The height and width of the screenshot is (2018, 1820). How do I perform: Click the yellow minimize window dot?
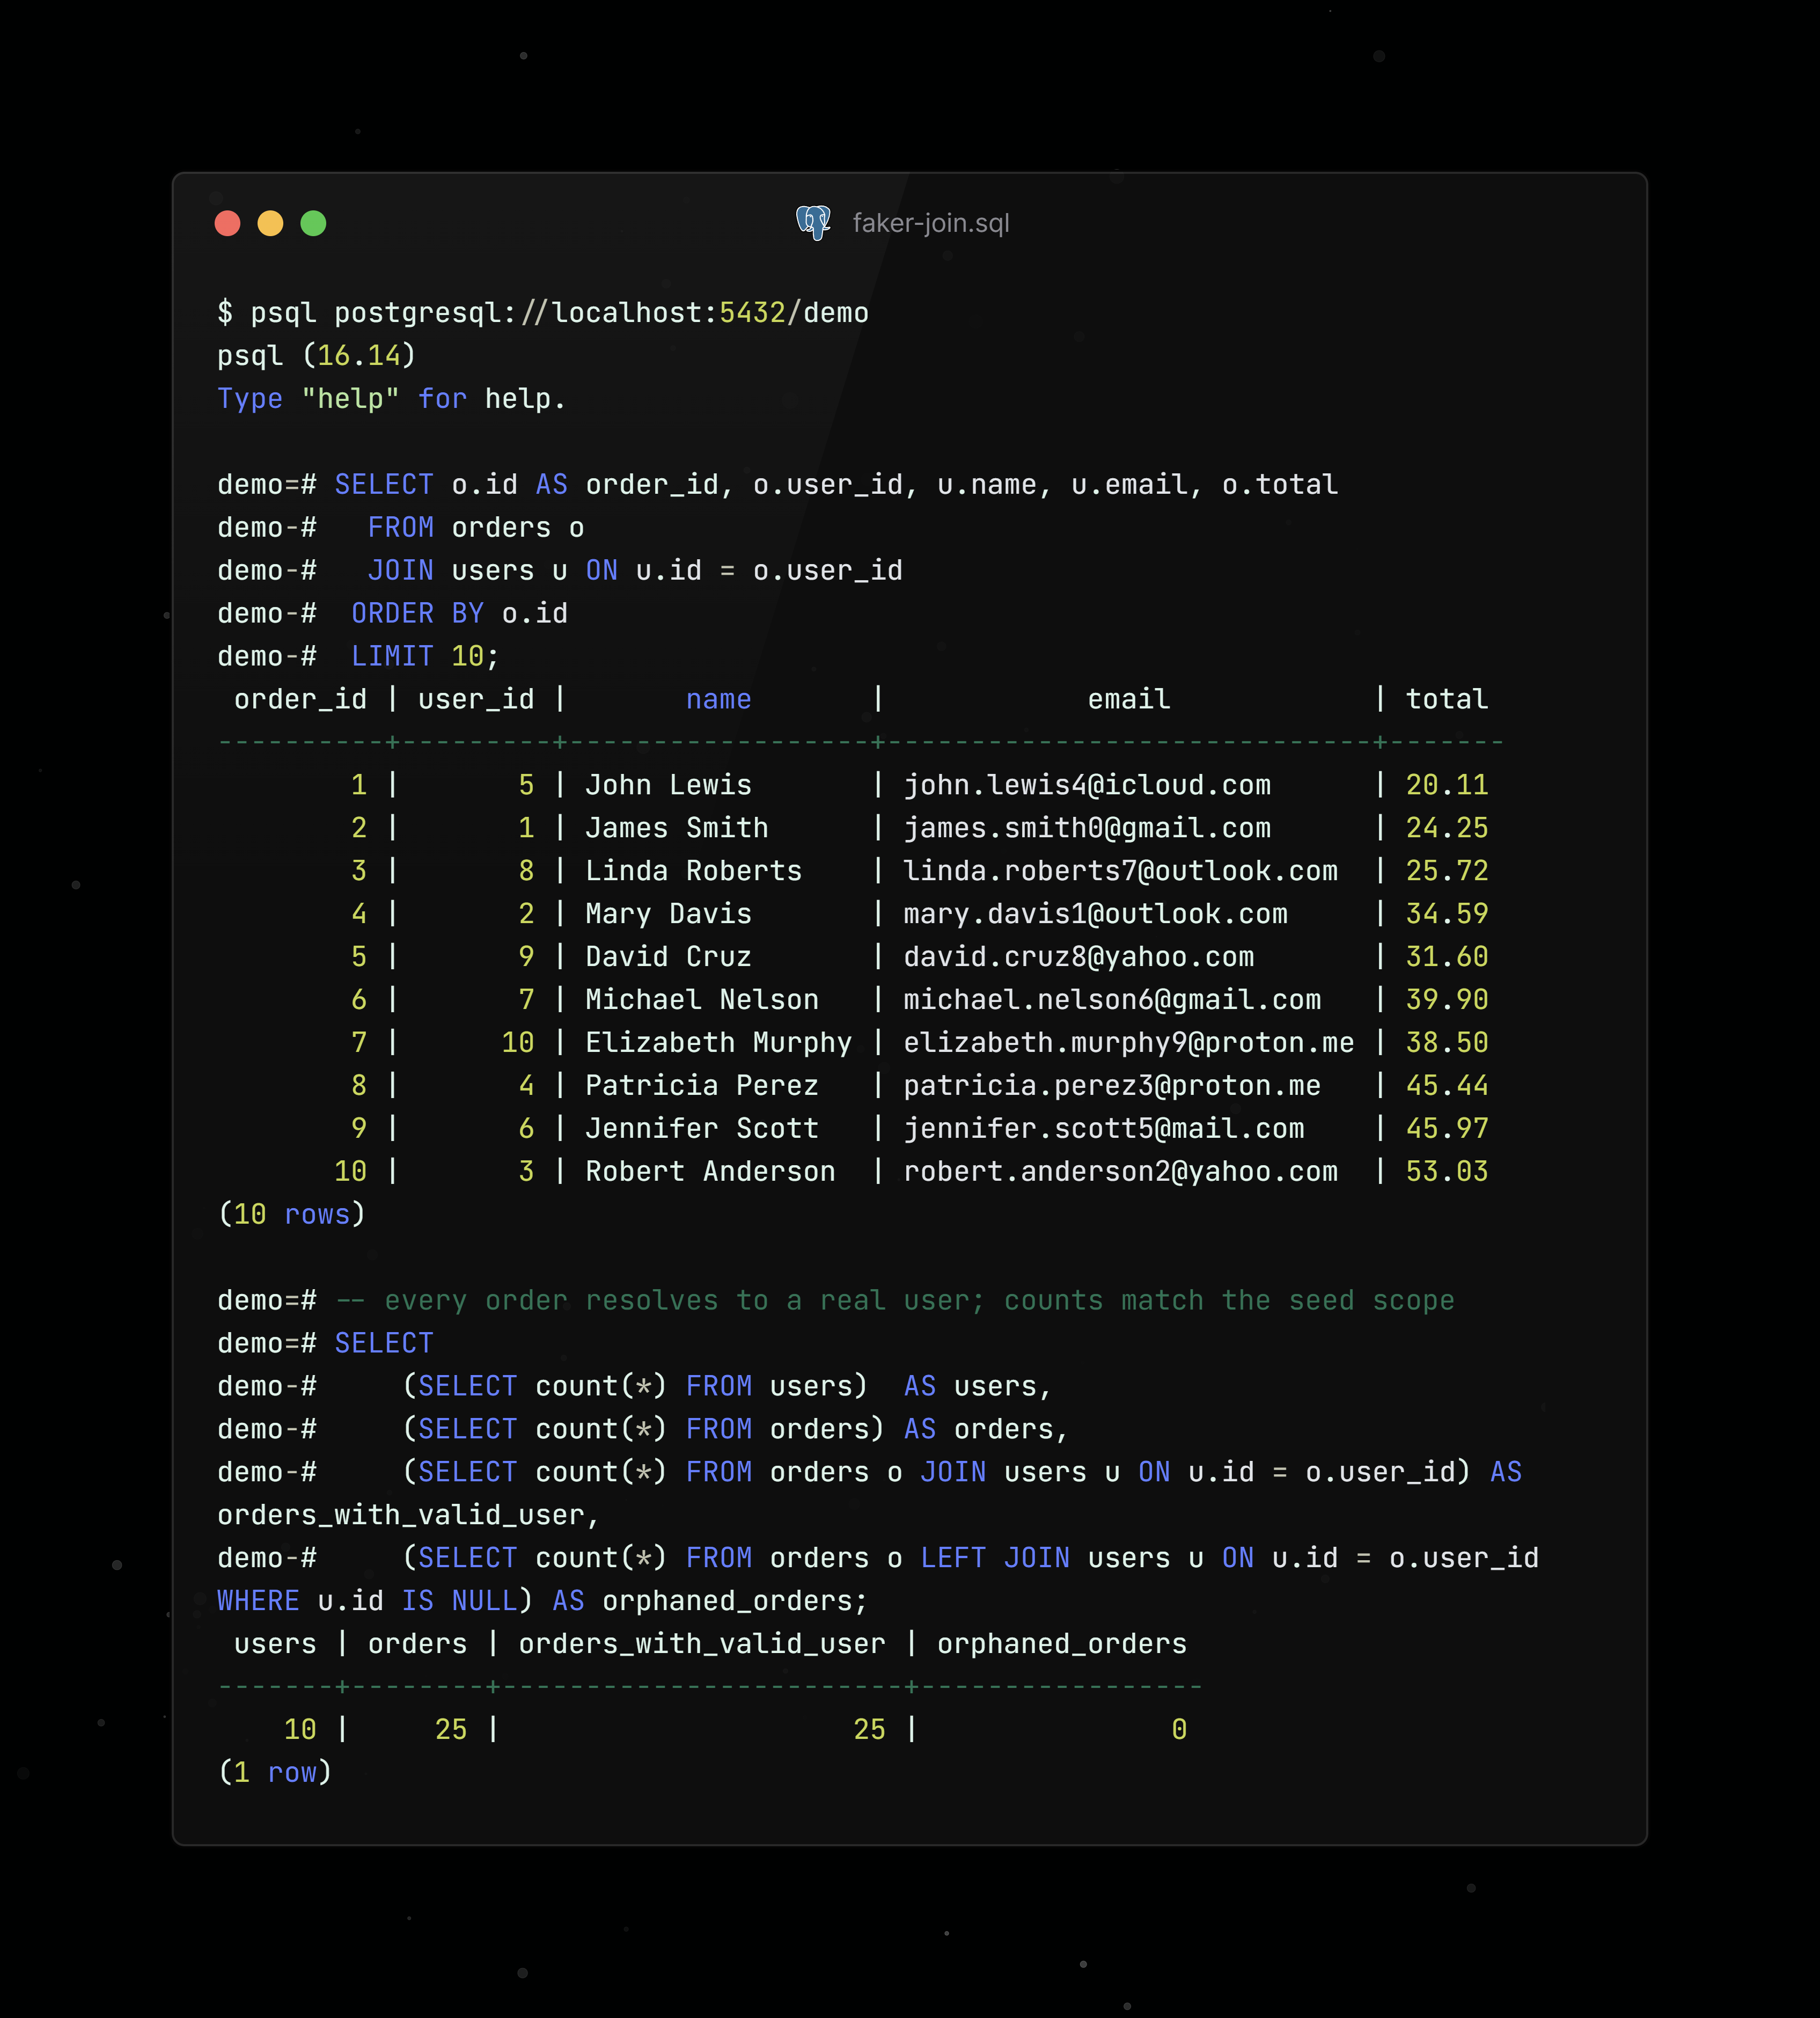coord(270,223)
